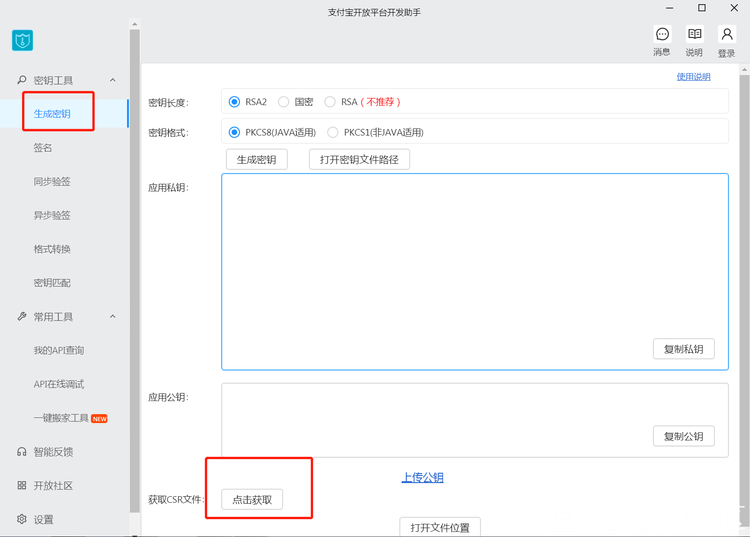This screenshot has height=537, width=750.
Task: Click the 密钥格式: label
Action: [x=169, y=132]
